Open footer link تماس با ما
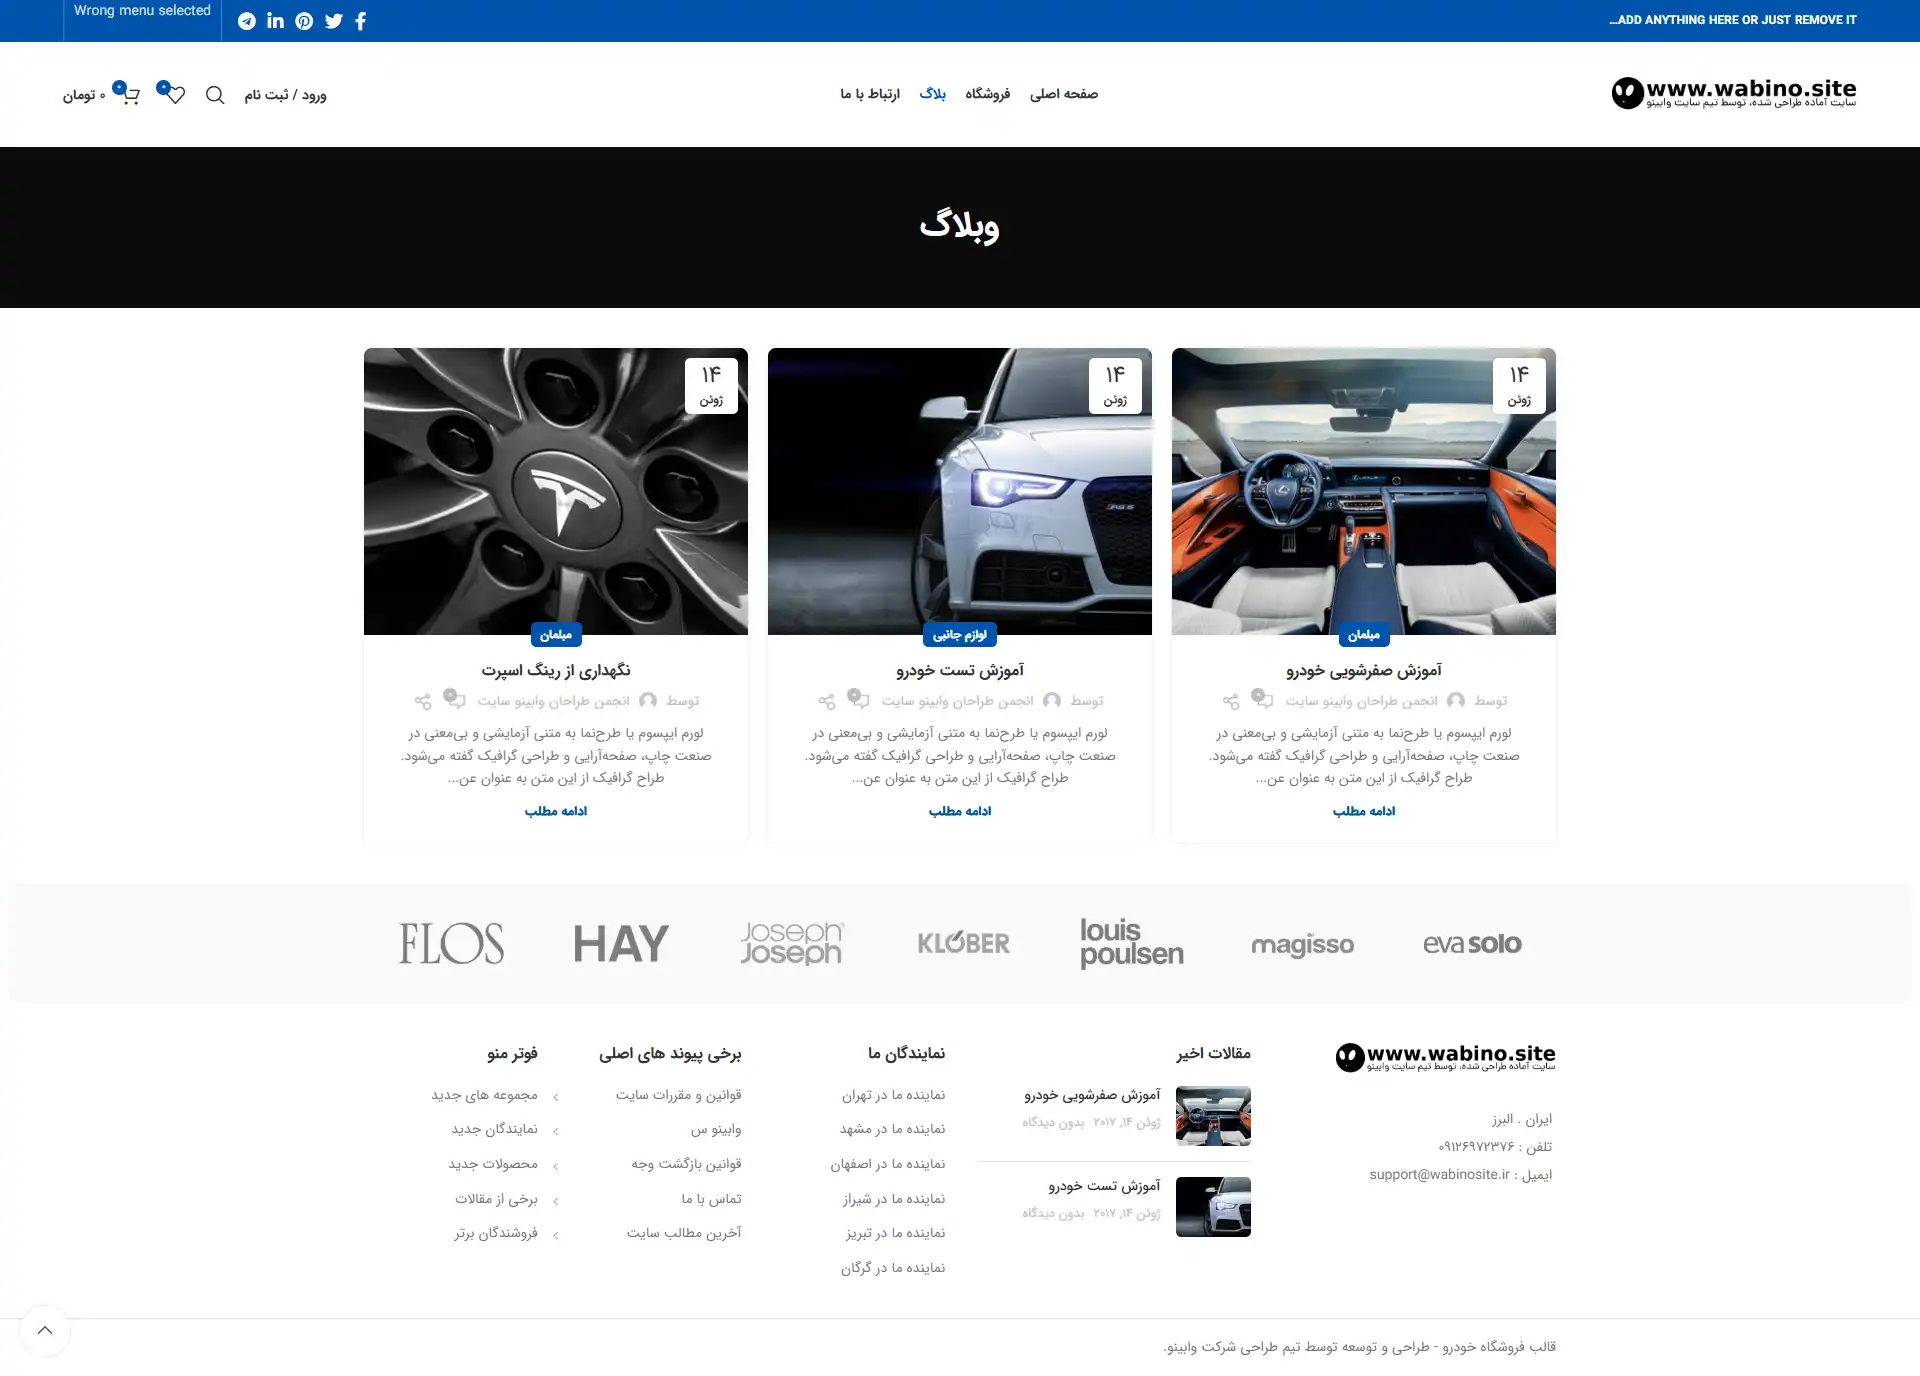 point(711,1199)
